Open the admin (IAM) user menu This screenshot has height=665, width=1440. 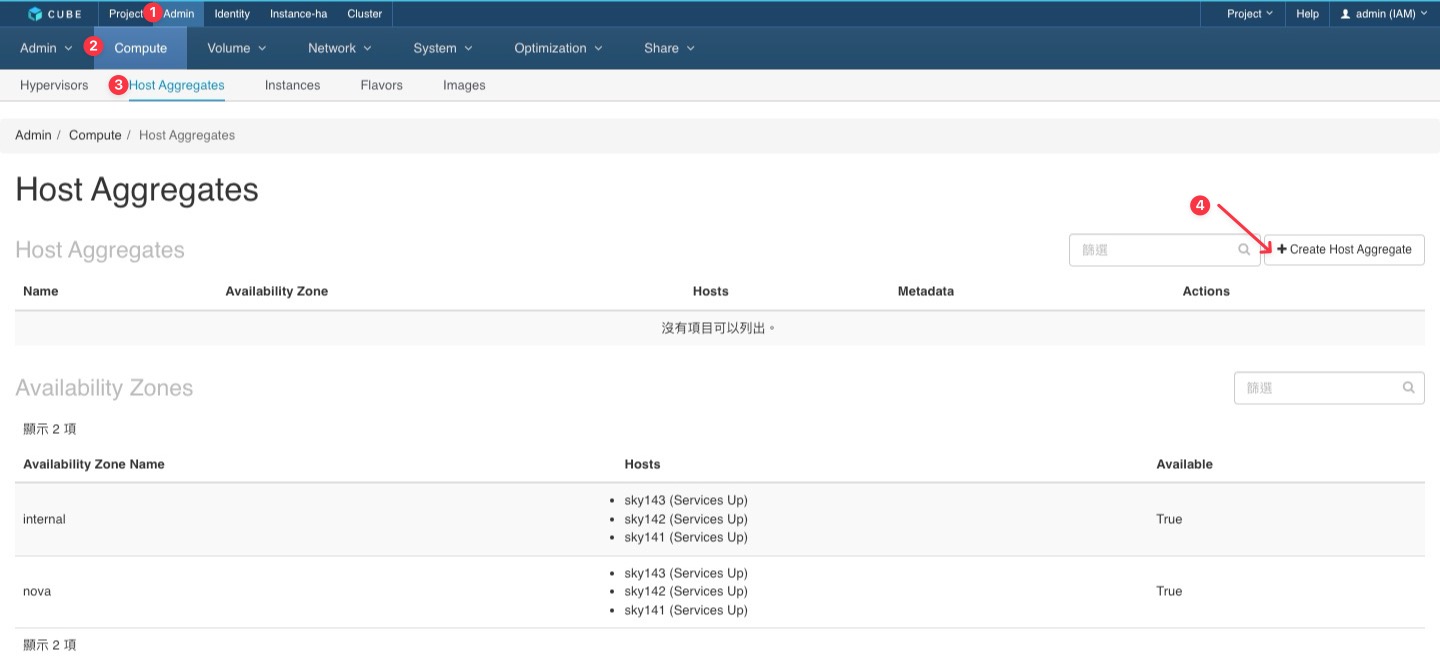point(1384,14)
